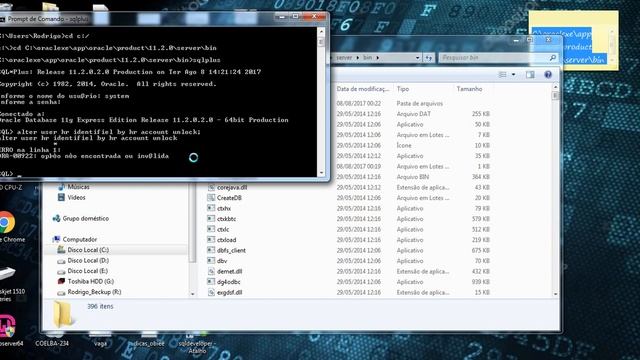Click the Explorer change view icon
This screenshot has height=360, width=640.
(x=503, y=74)
